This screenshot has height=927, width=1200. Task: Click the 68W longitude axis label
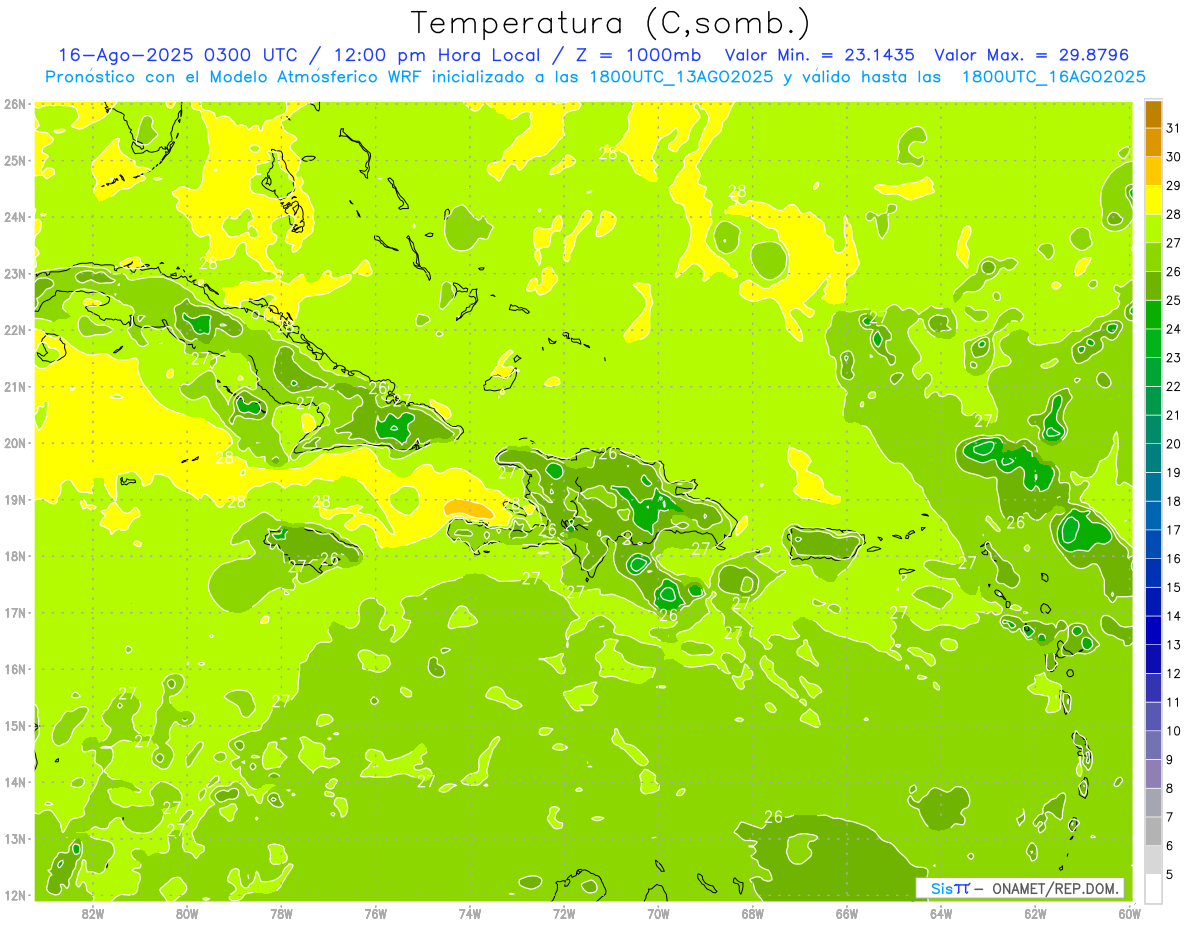pos(752,913)
